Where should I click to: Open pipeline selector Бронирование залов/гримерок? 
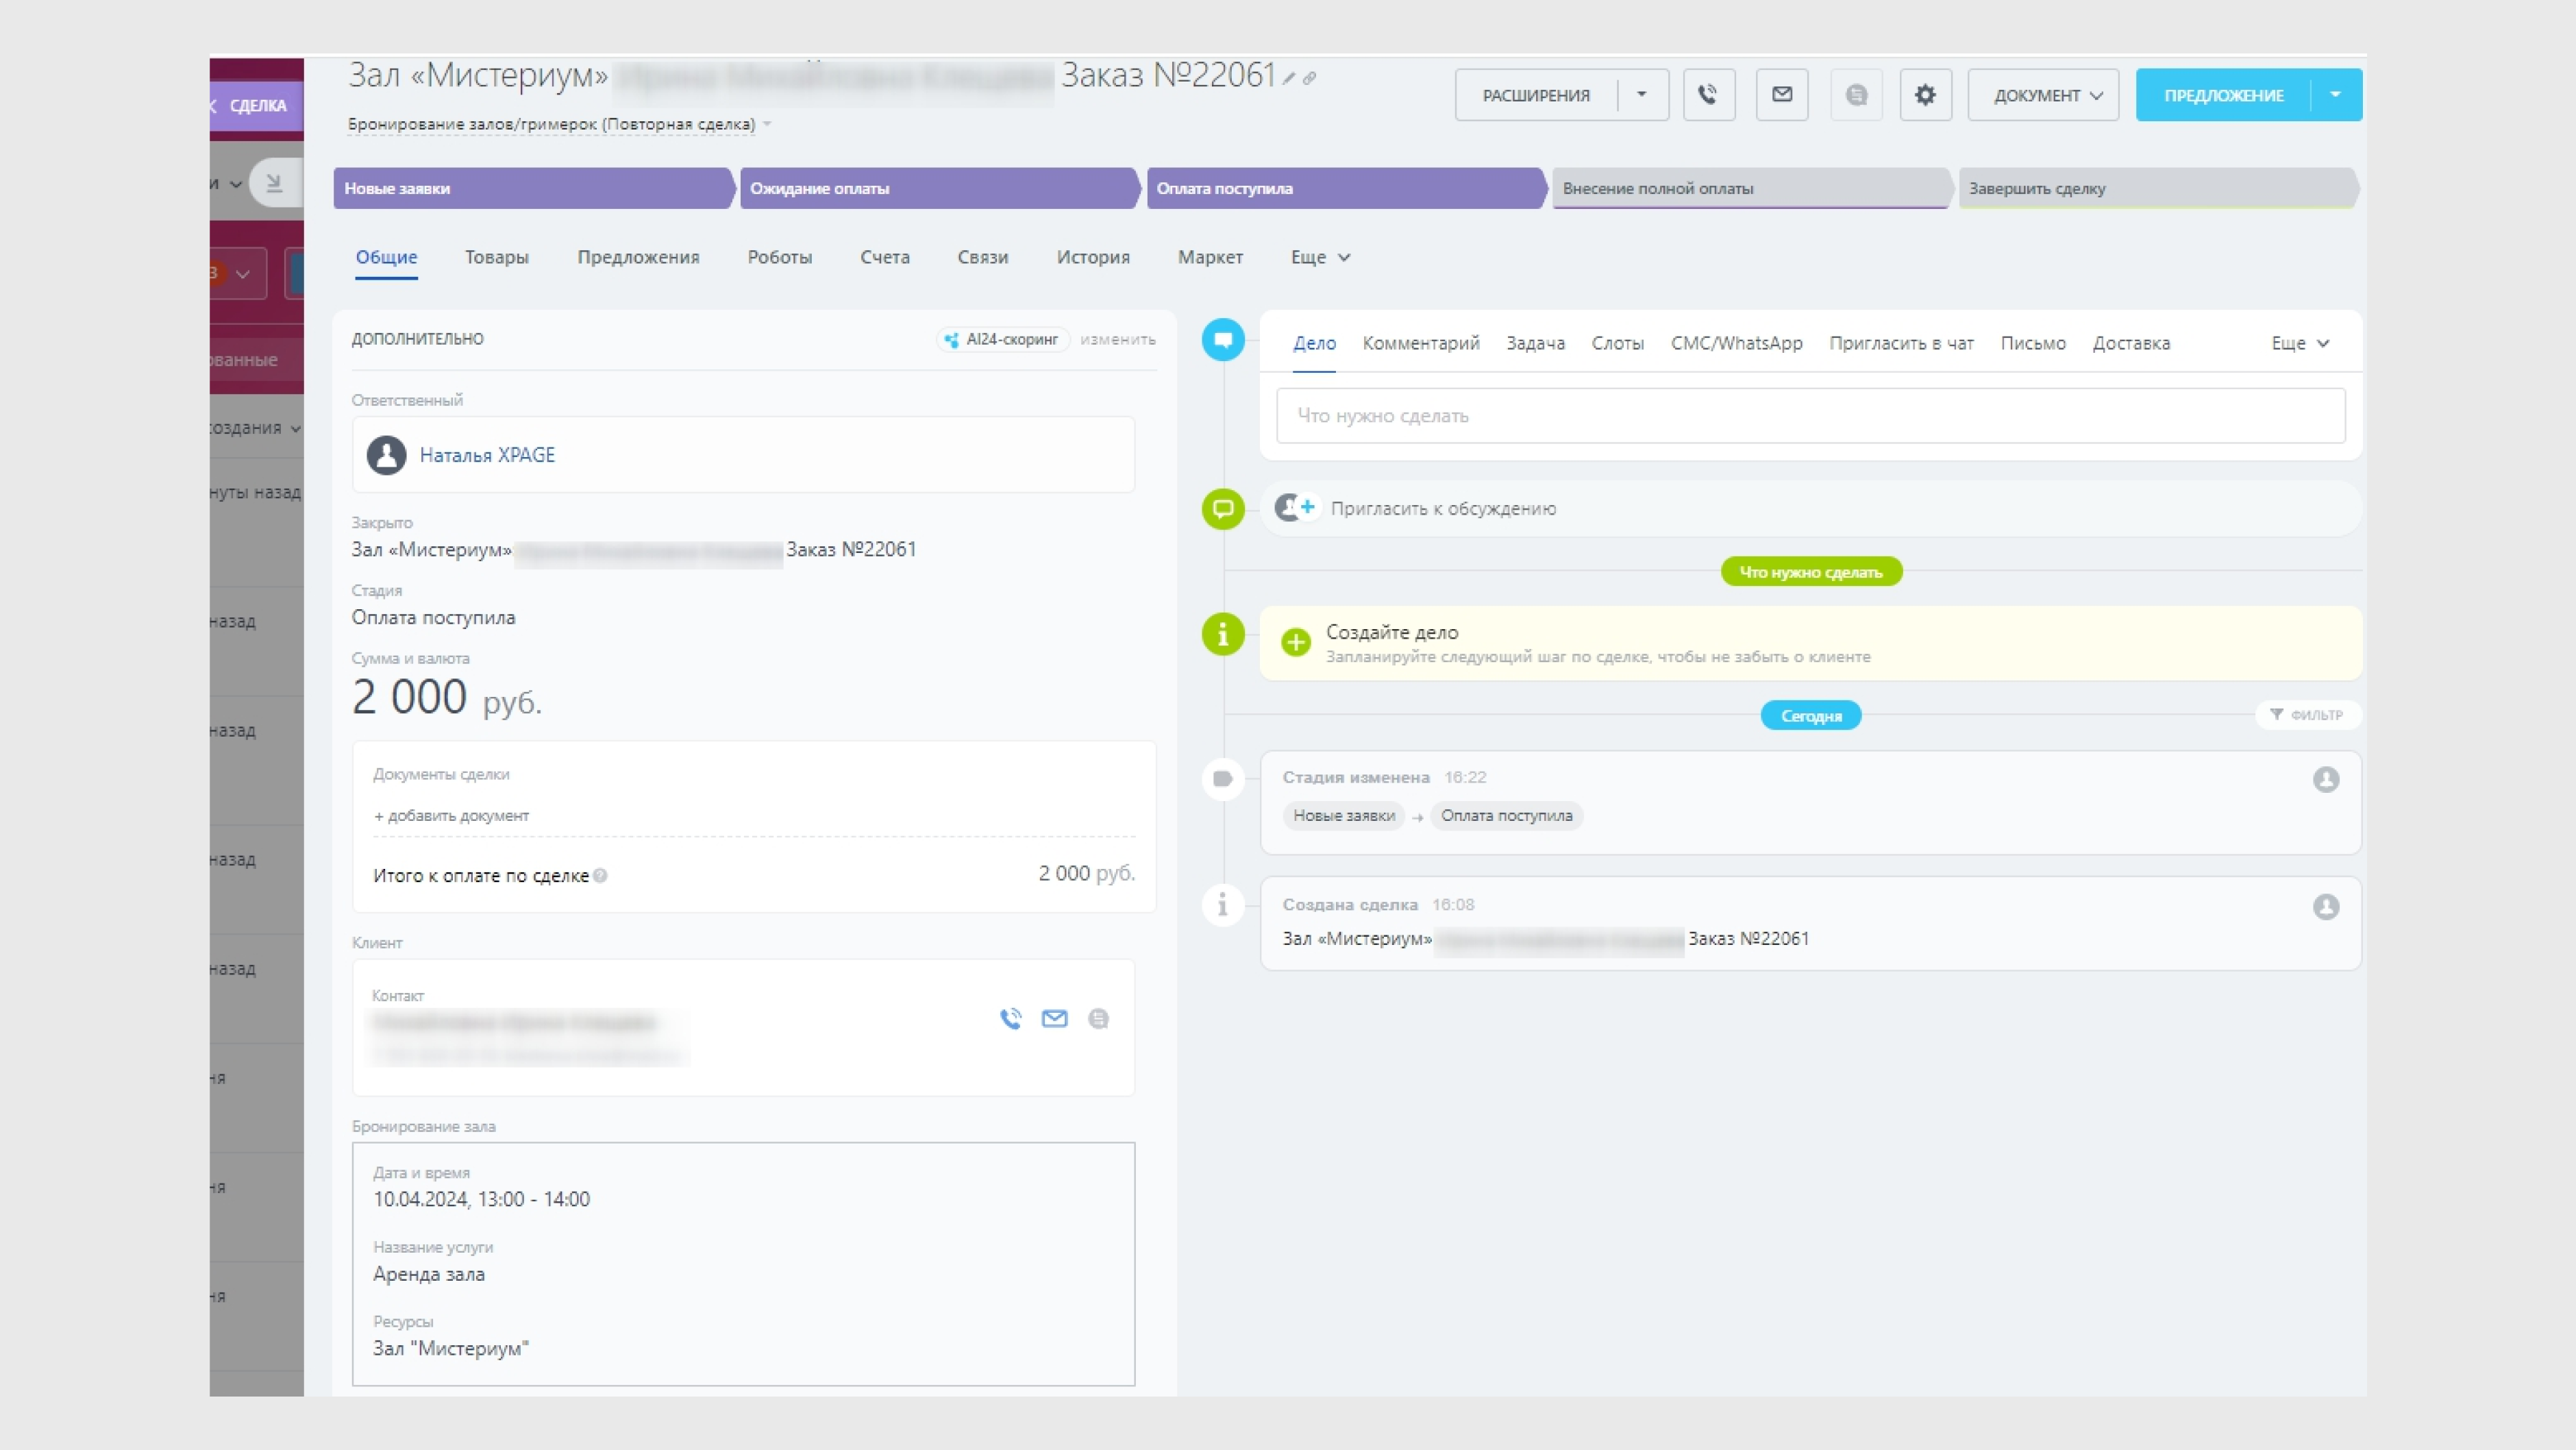[559, 125]
